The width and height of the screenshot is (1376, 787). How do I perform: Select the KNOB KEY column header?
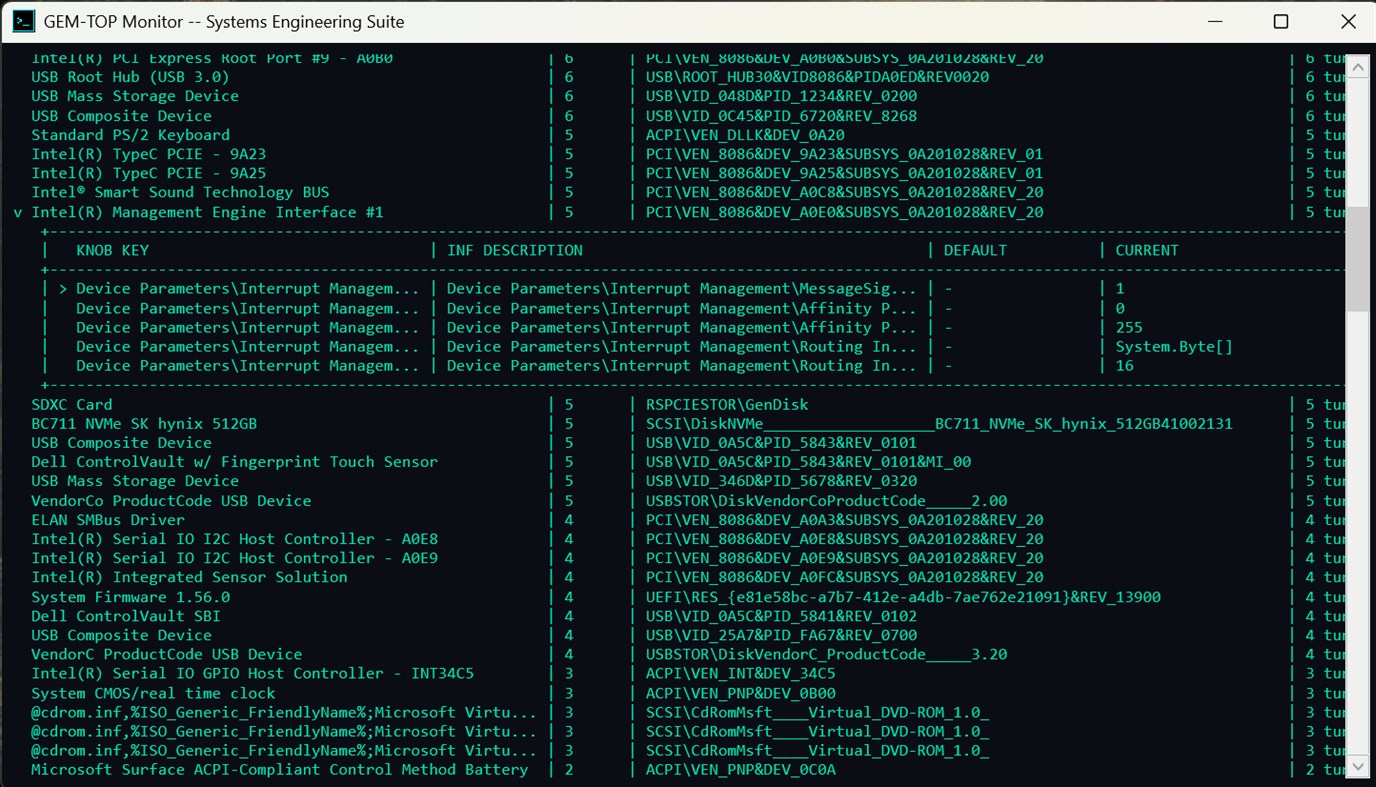[112, 250]
